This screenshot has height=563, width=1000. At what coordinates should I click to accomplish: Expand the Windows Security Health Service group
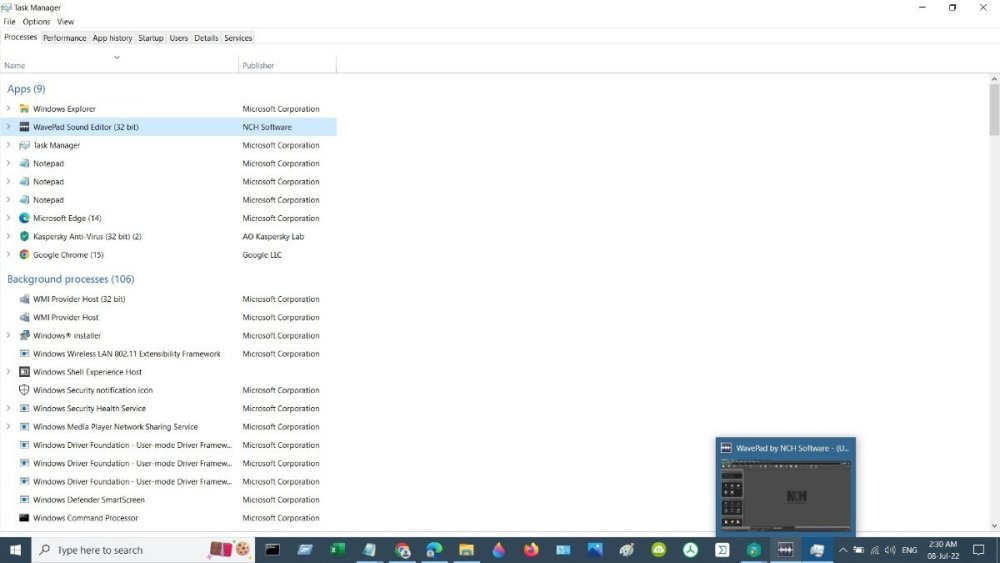tap(8, 408)
